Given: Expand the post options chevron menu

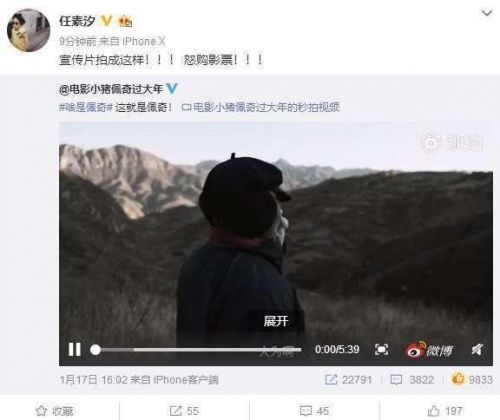Looking at the screenshot, I should (487, 13).
